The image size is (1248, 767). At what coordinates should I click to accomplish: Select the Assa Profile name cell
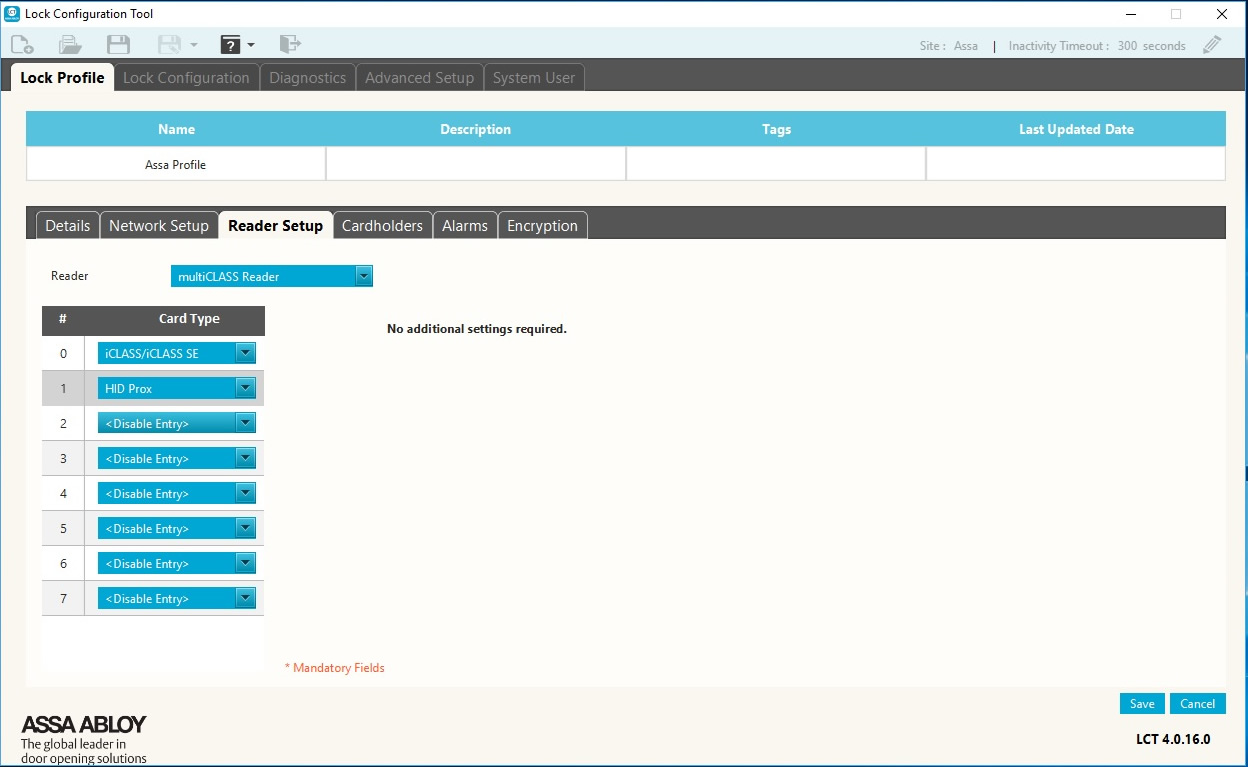tap(176, 164)
